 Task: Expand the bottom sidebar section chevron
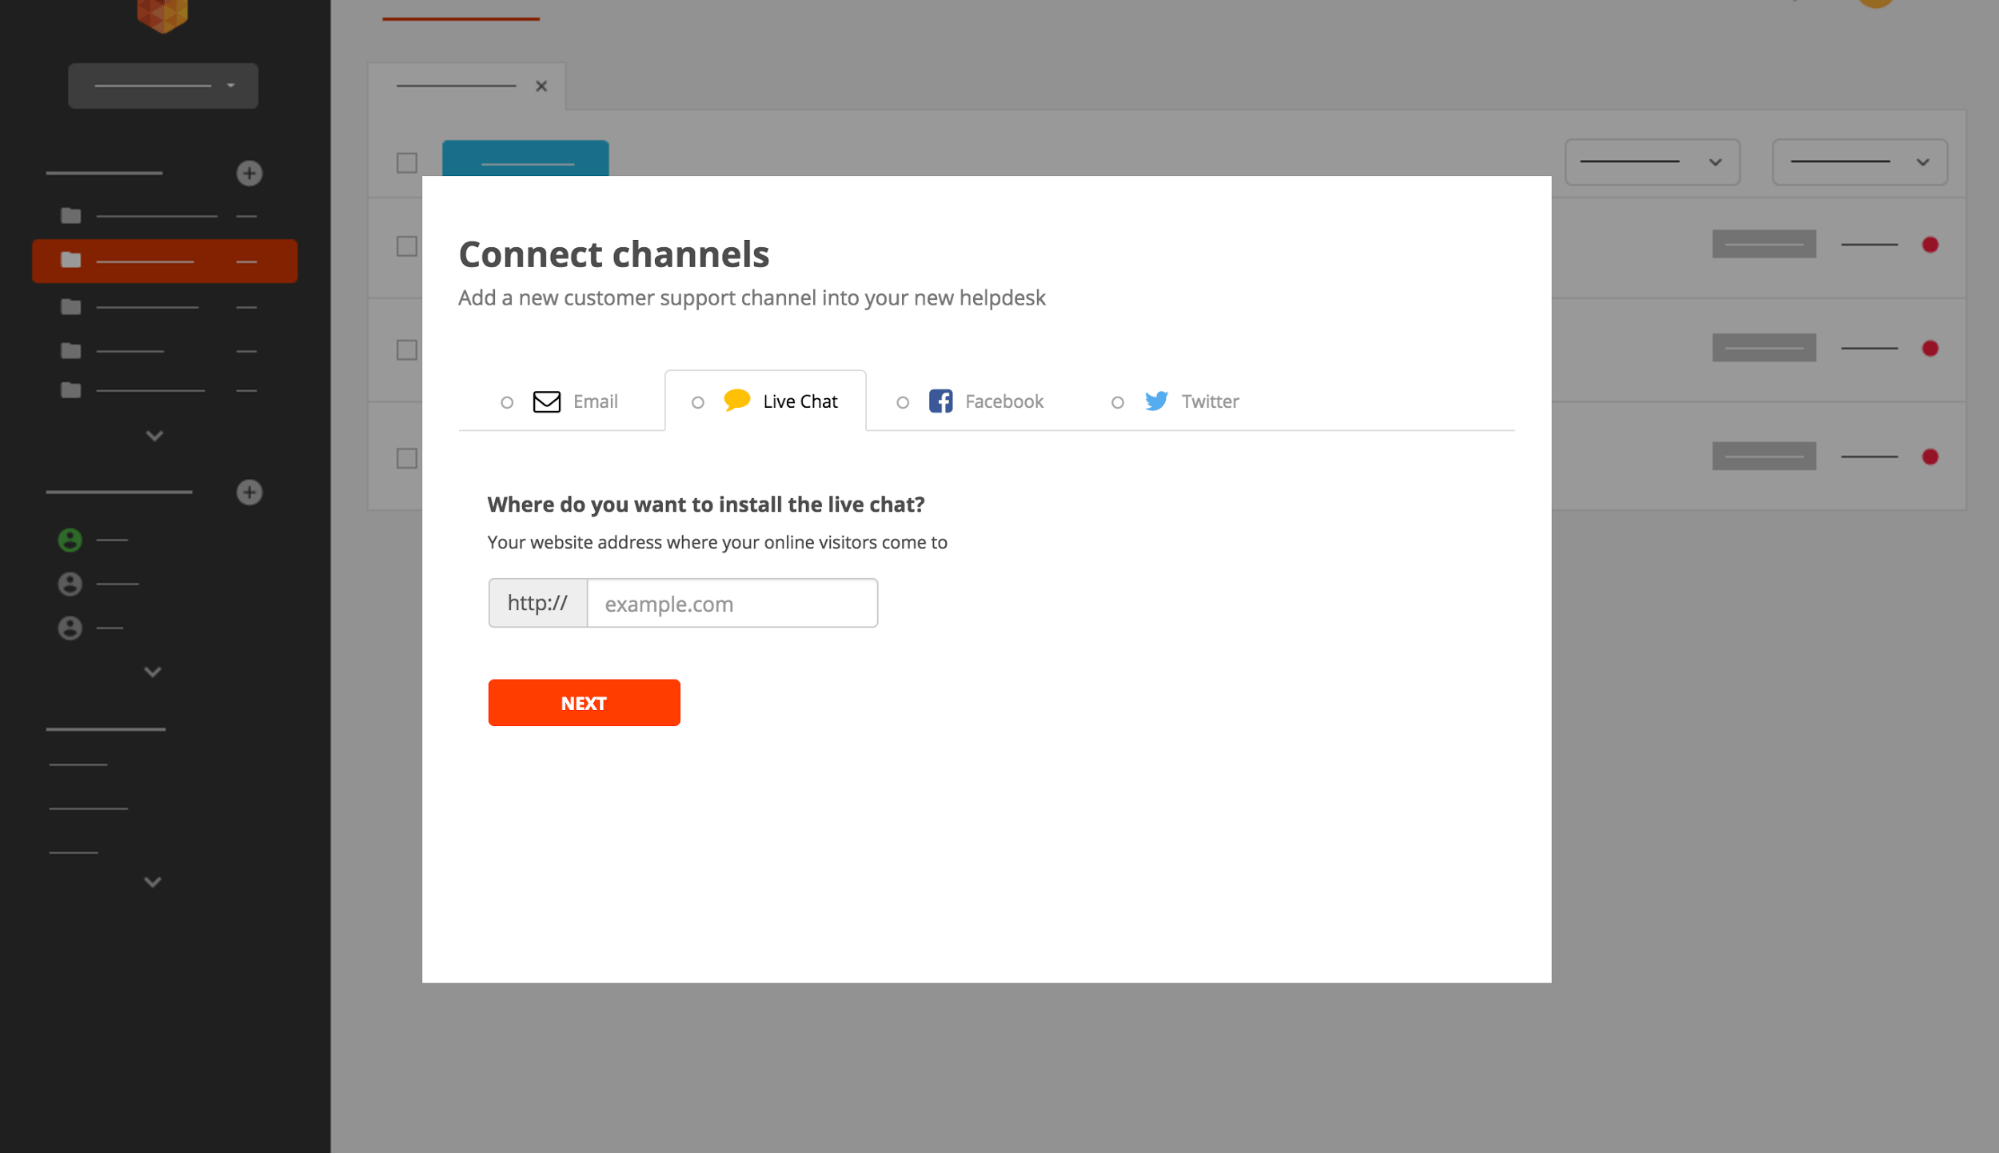click(x=153, y=882)
